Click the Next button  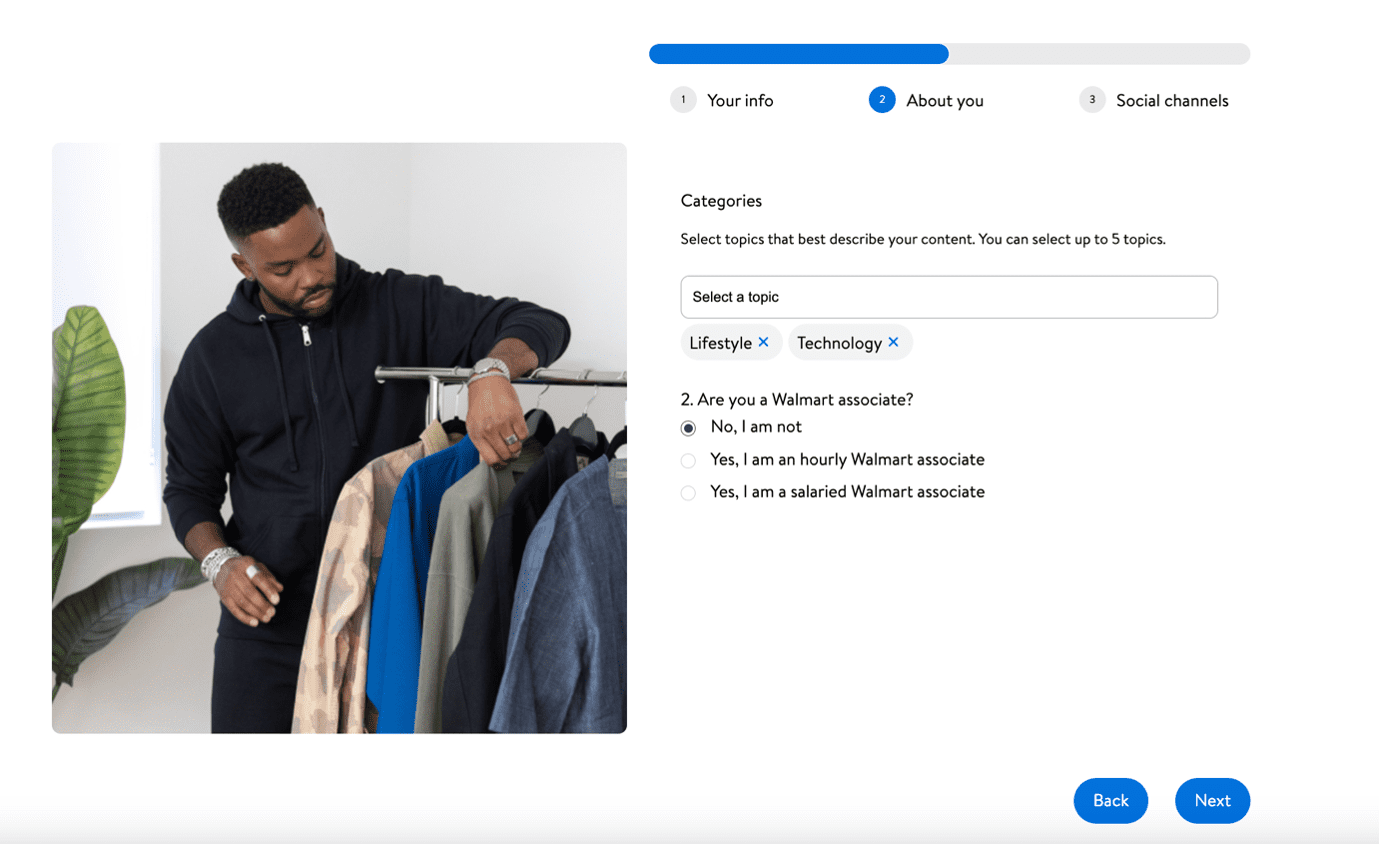(1212, 800)
